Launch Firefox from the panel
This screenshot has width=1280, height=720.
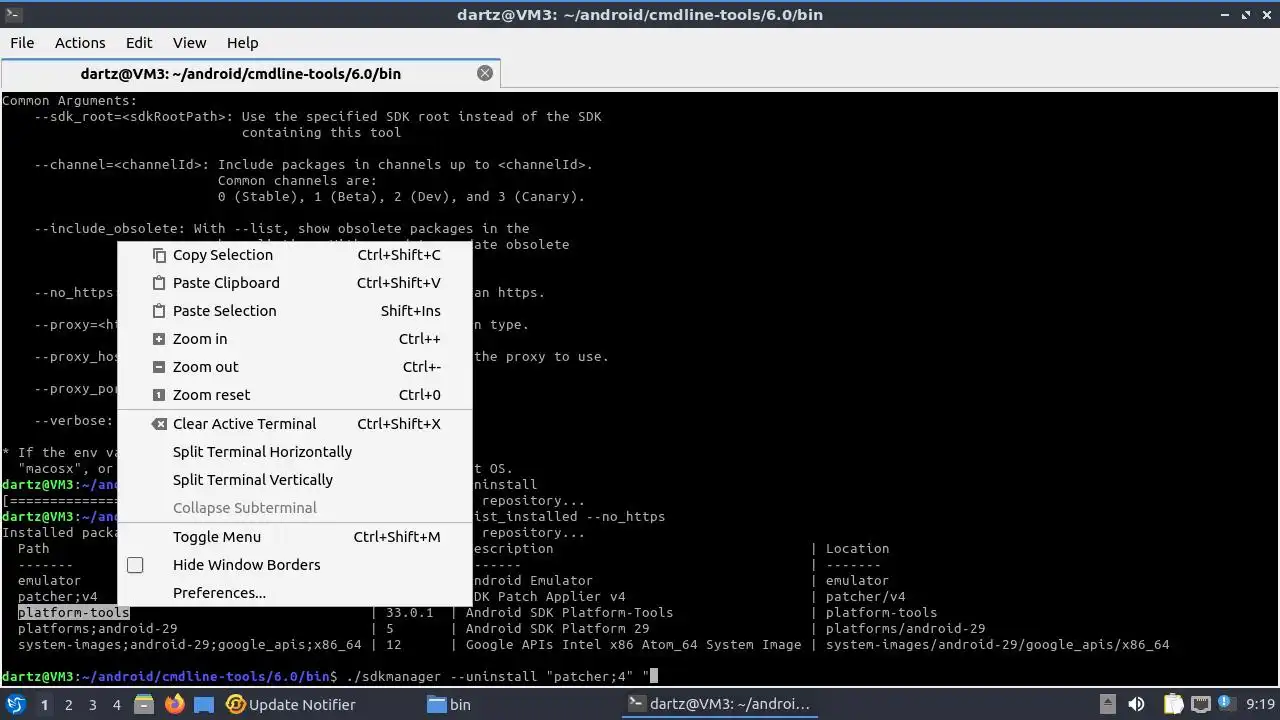pos(174,704)
